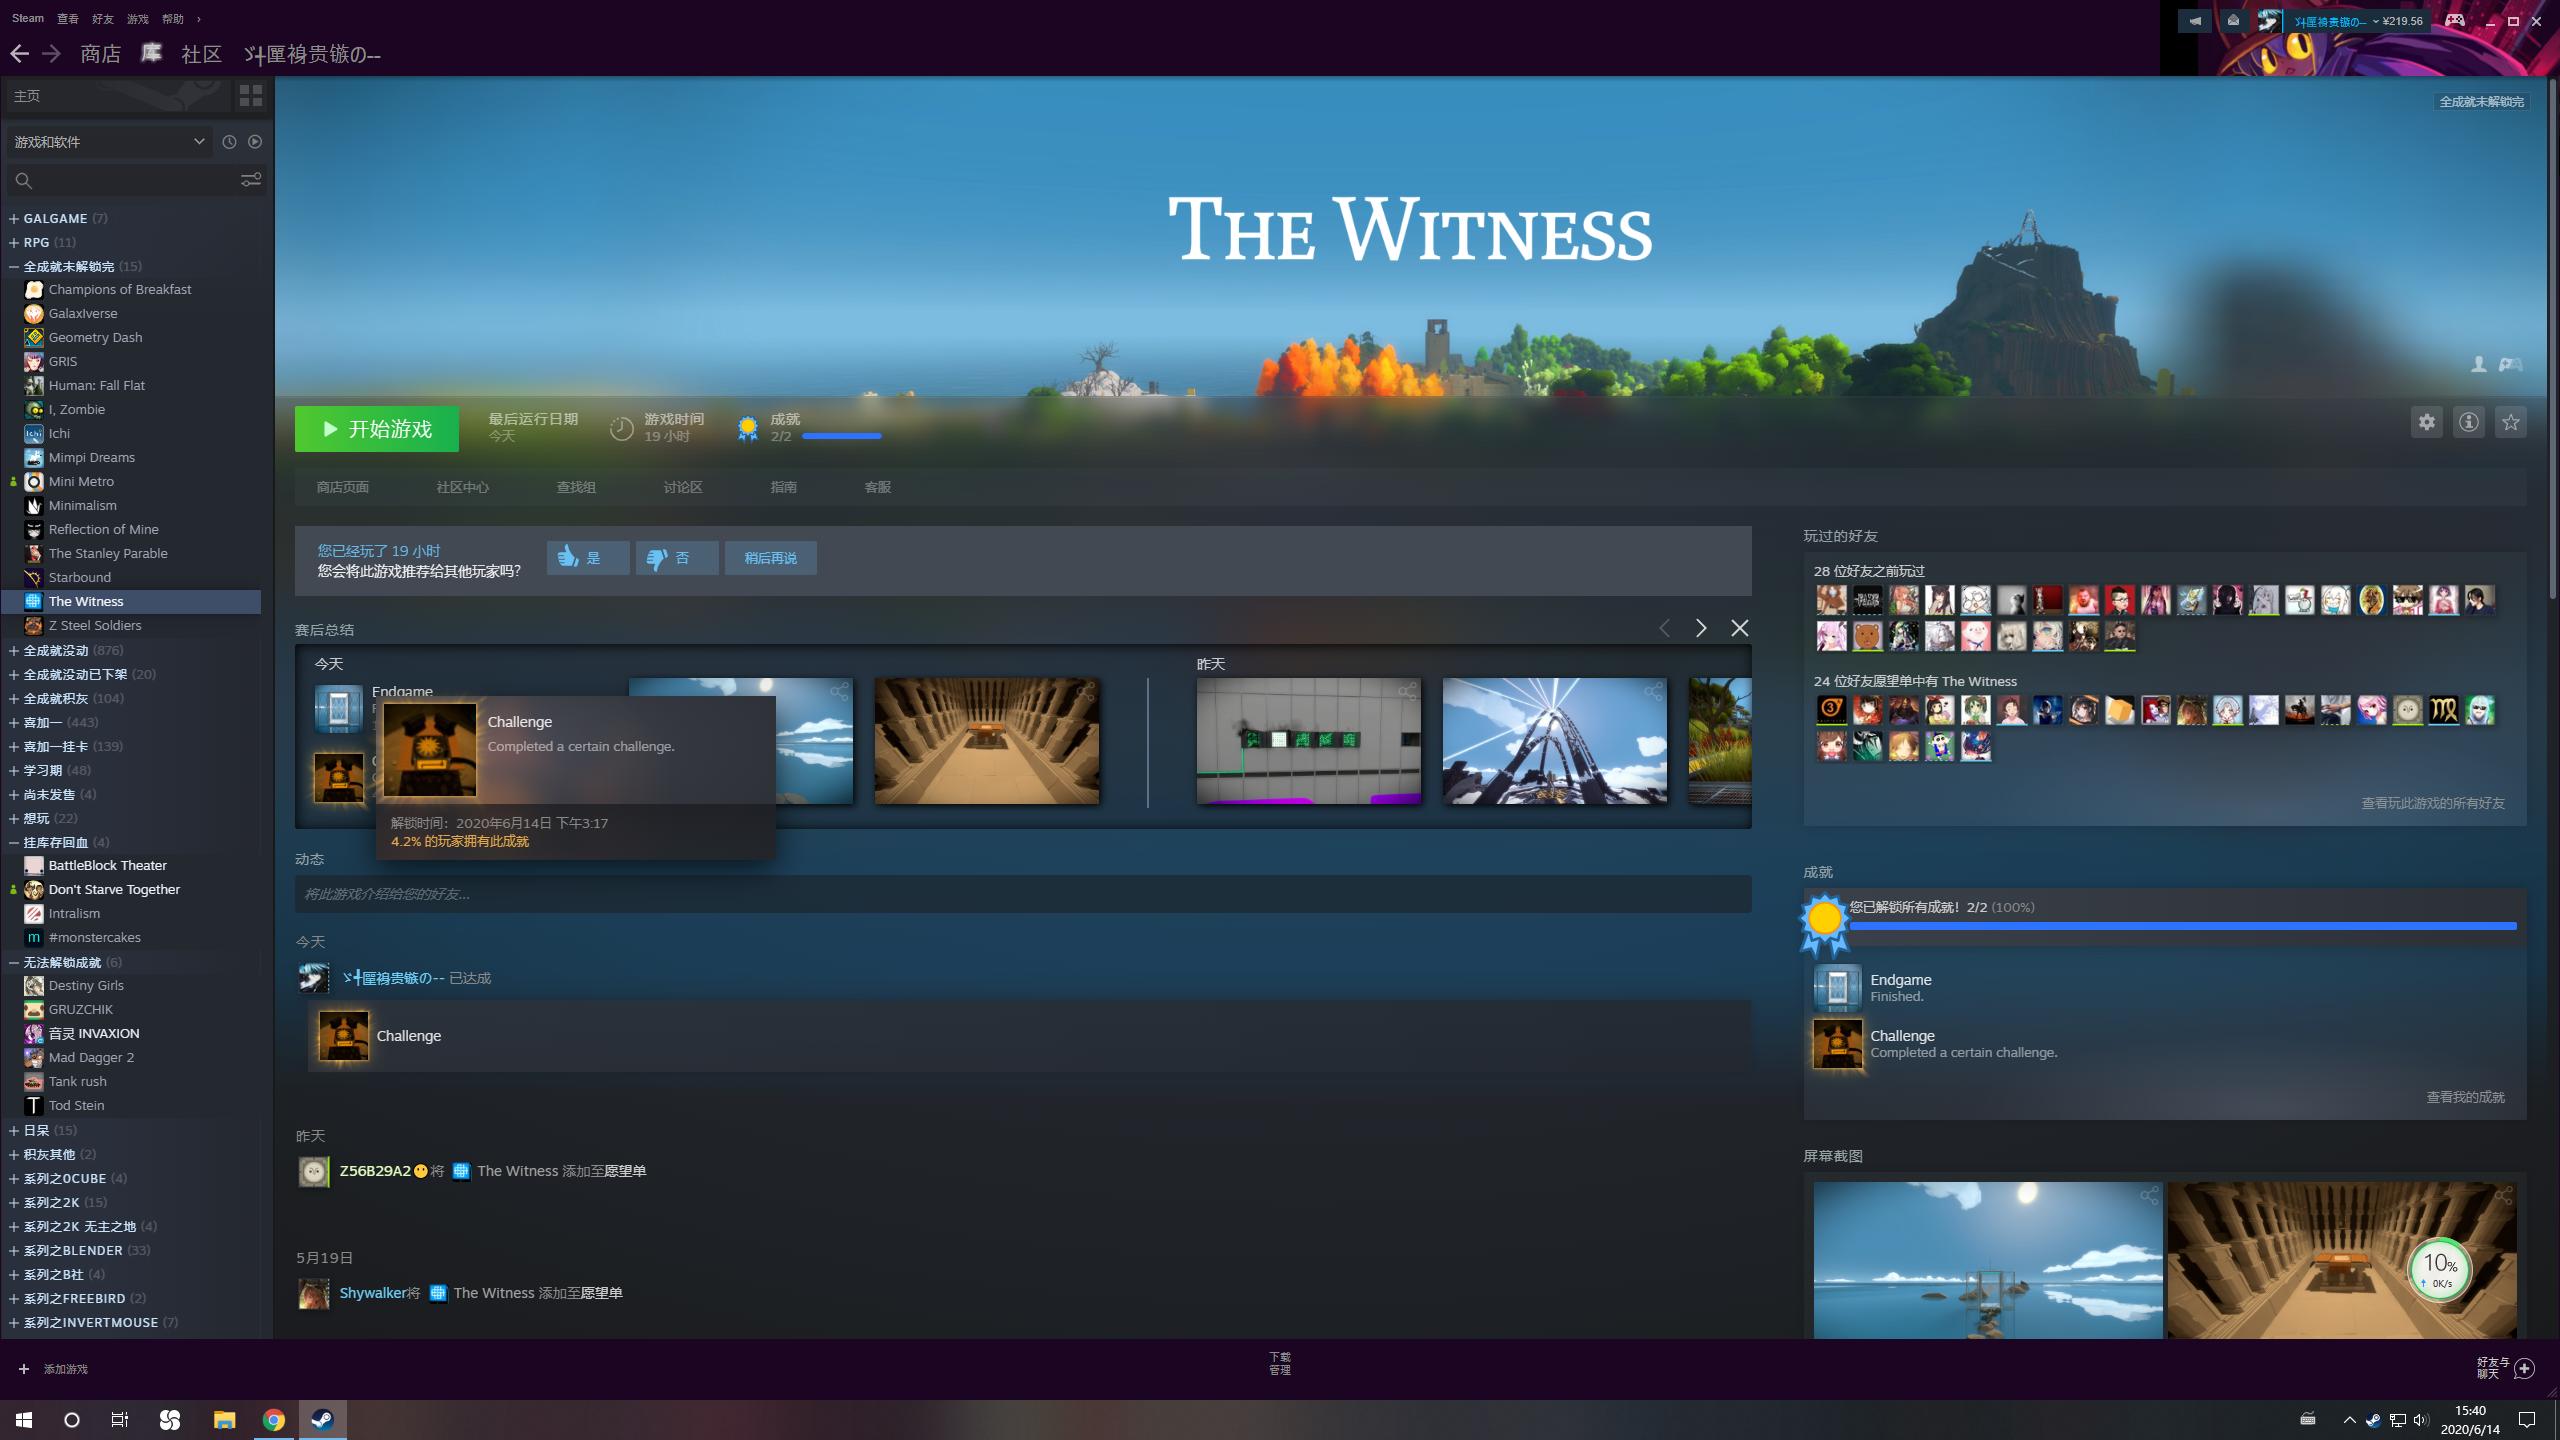Open the 游戏和软件 dropdown
Viewport: 2560px width, 1440px height.
tap(110, 142)
